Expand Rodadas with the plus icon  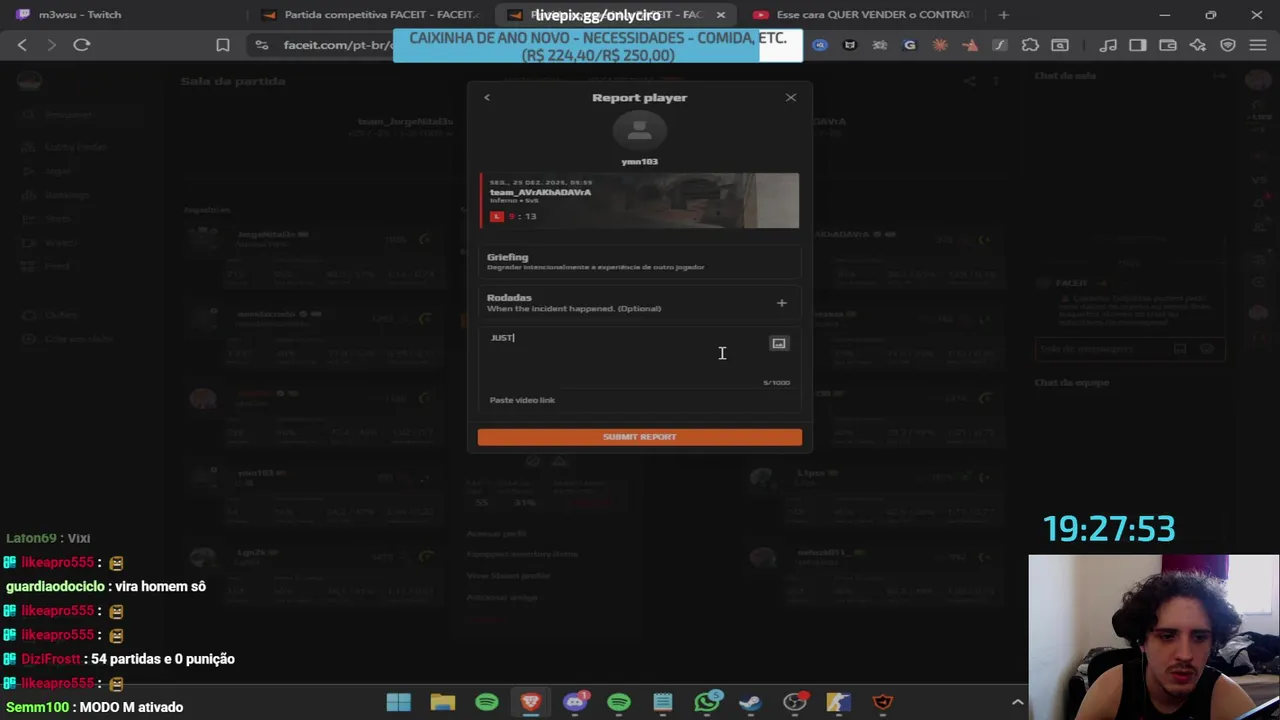(782, 303)
